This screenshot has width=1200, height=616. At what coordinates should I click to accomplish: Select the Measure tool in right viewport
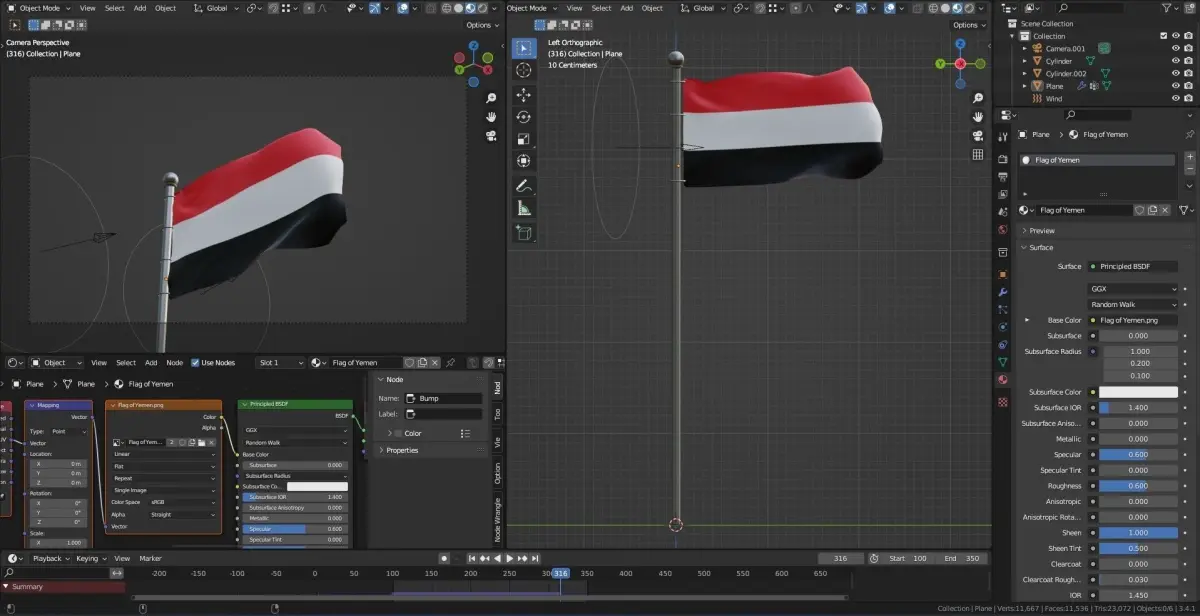click(524, 208)
